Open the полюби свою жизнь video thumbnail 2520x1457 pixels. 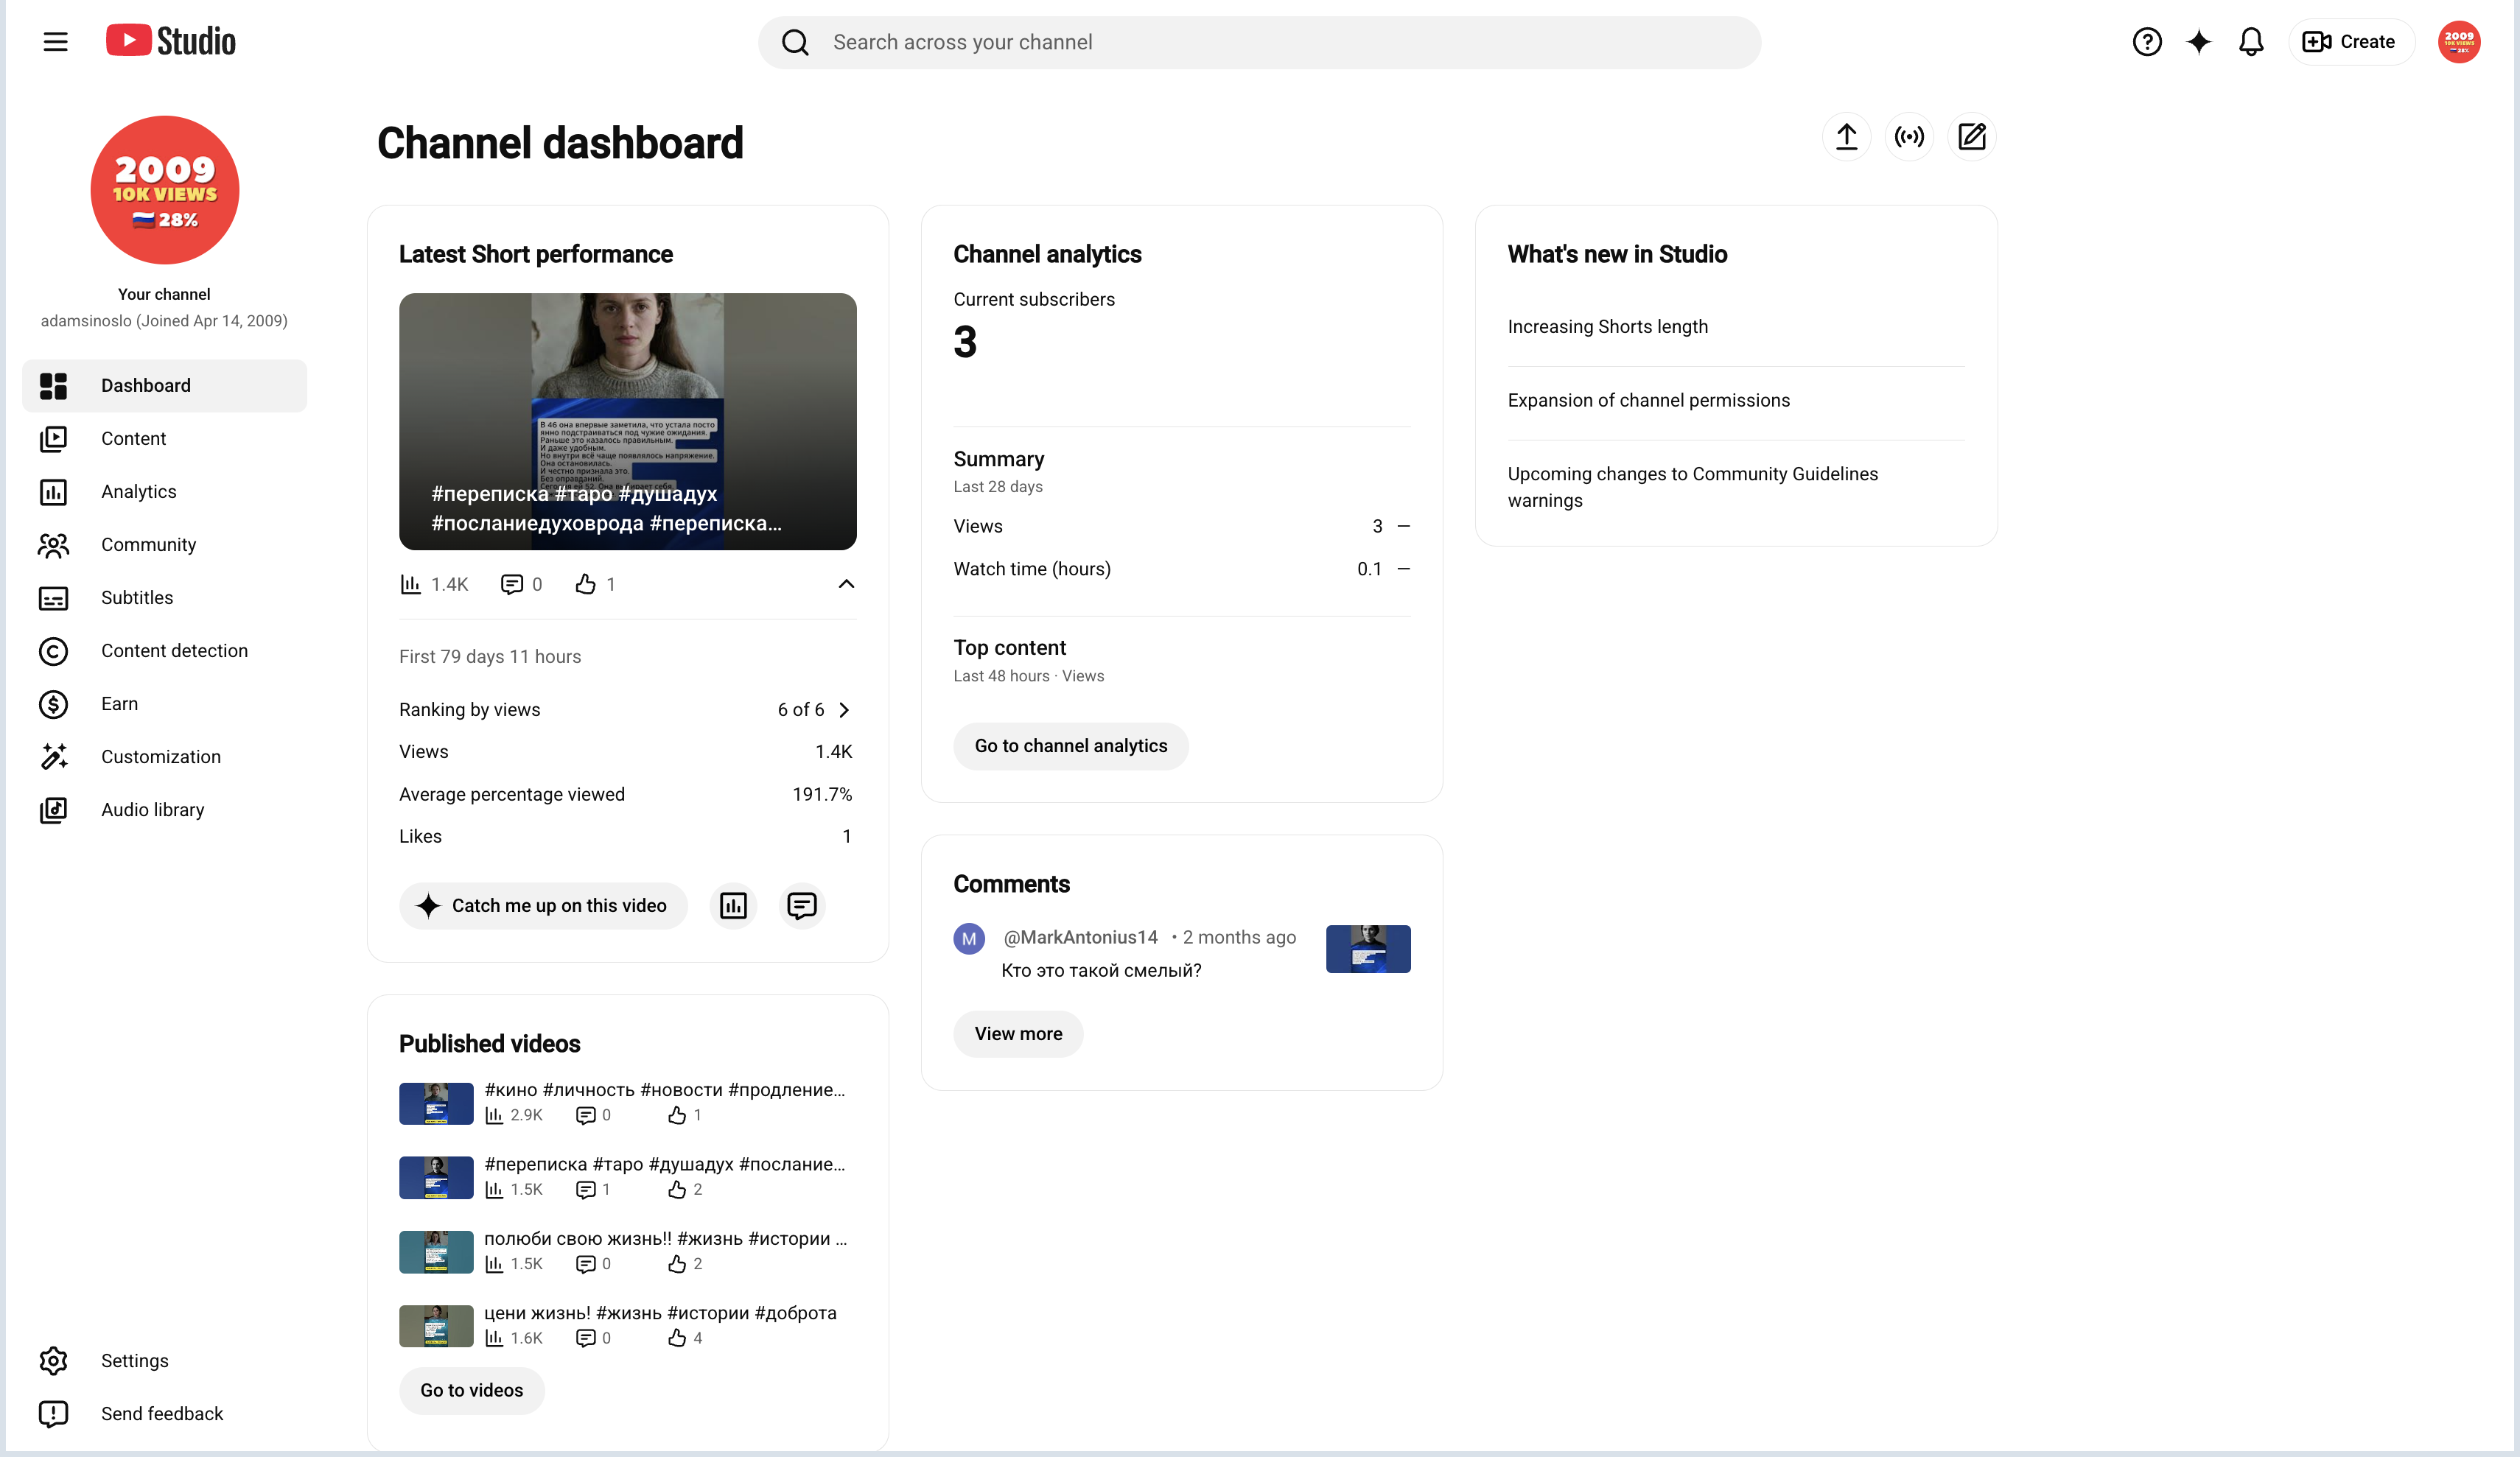[436, 1252]
